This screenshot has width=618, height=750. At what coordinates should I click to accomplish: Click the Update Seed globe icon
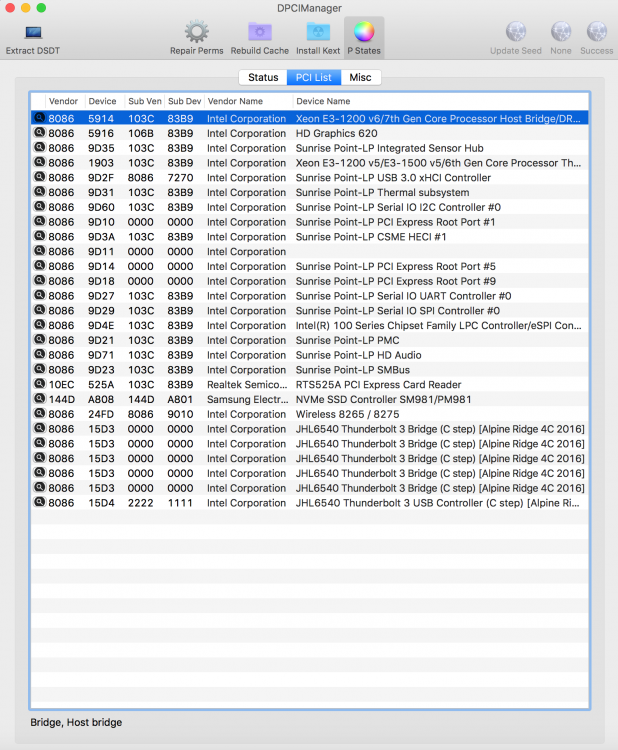click(x=516, y=32)
